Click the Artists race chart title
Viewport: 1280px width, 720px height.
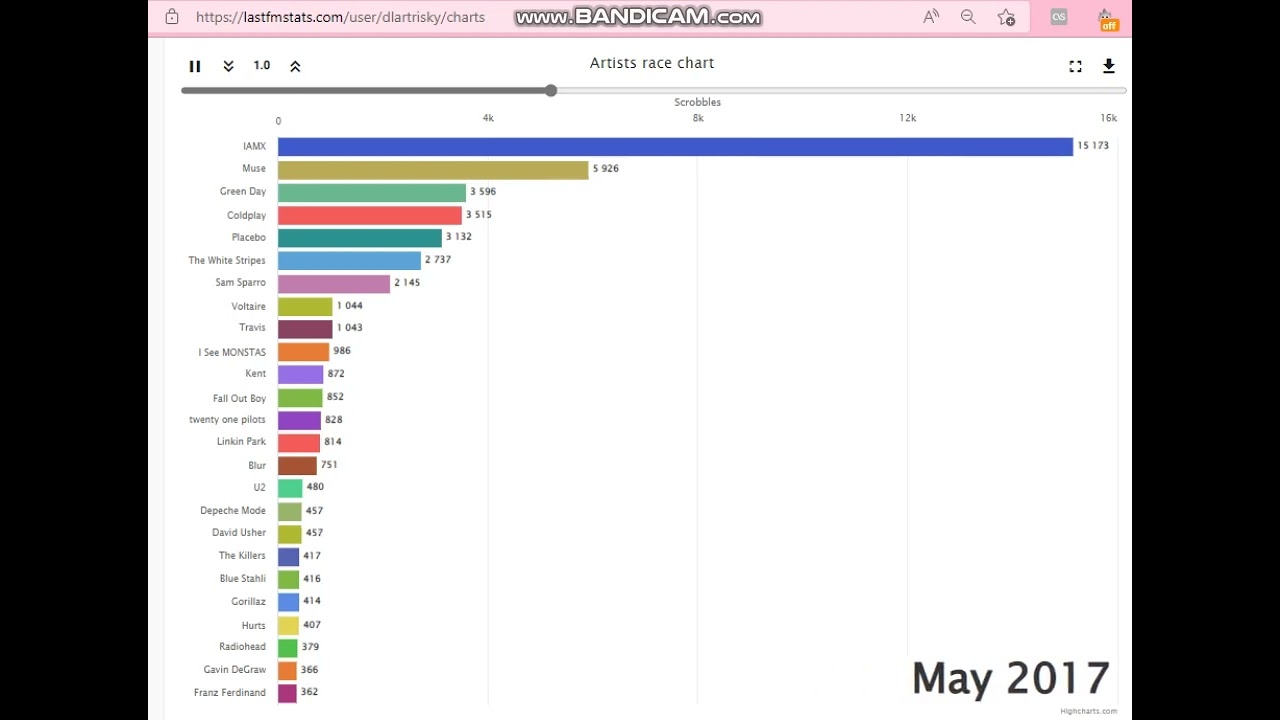click(652, 63)
